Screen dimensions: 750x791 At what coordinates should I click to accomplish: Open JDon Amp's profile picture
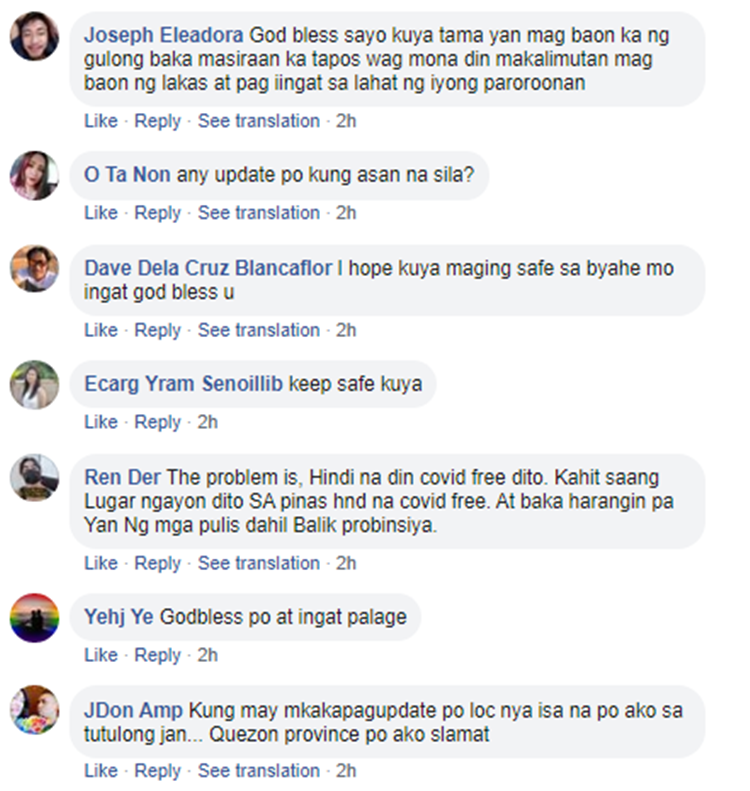(34, 710)
